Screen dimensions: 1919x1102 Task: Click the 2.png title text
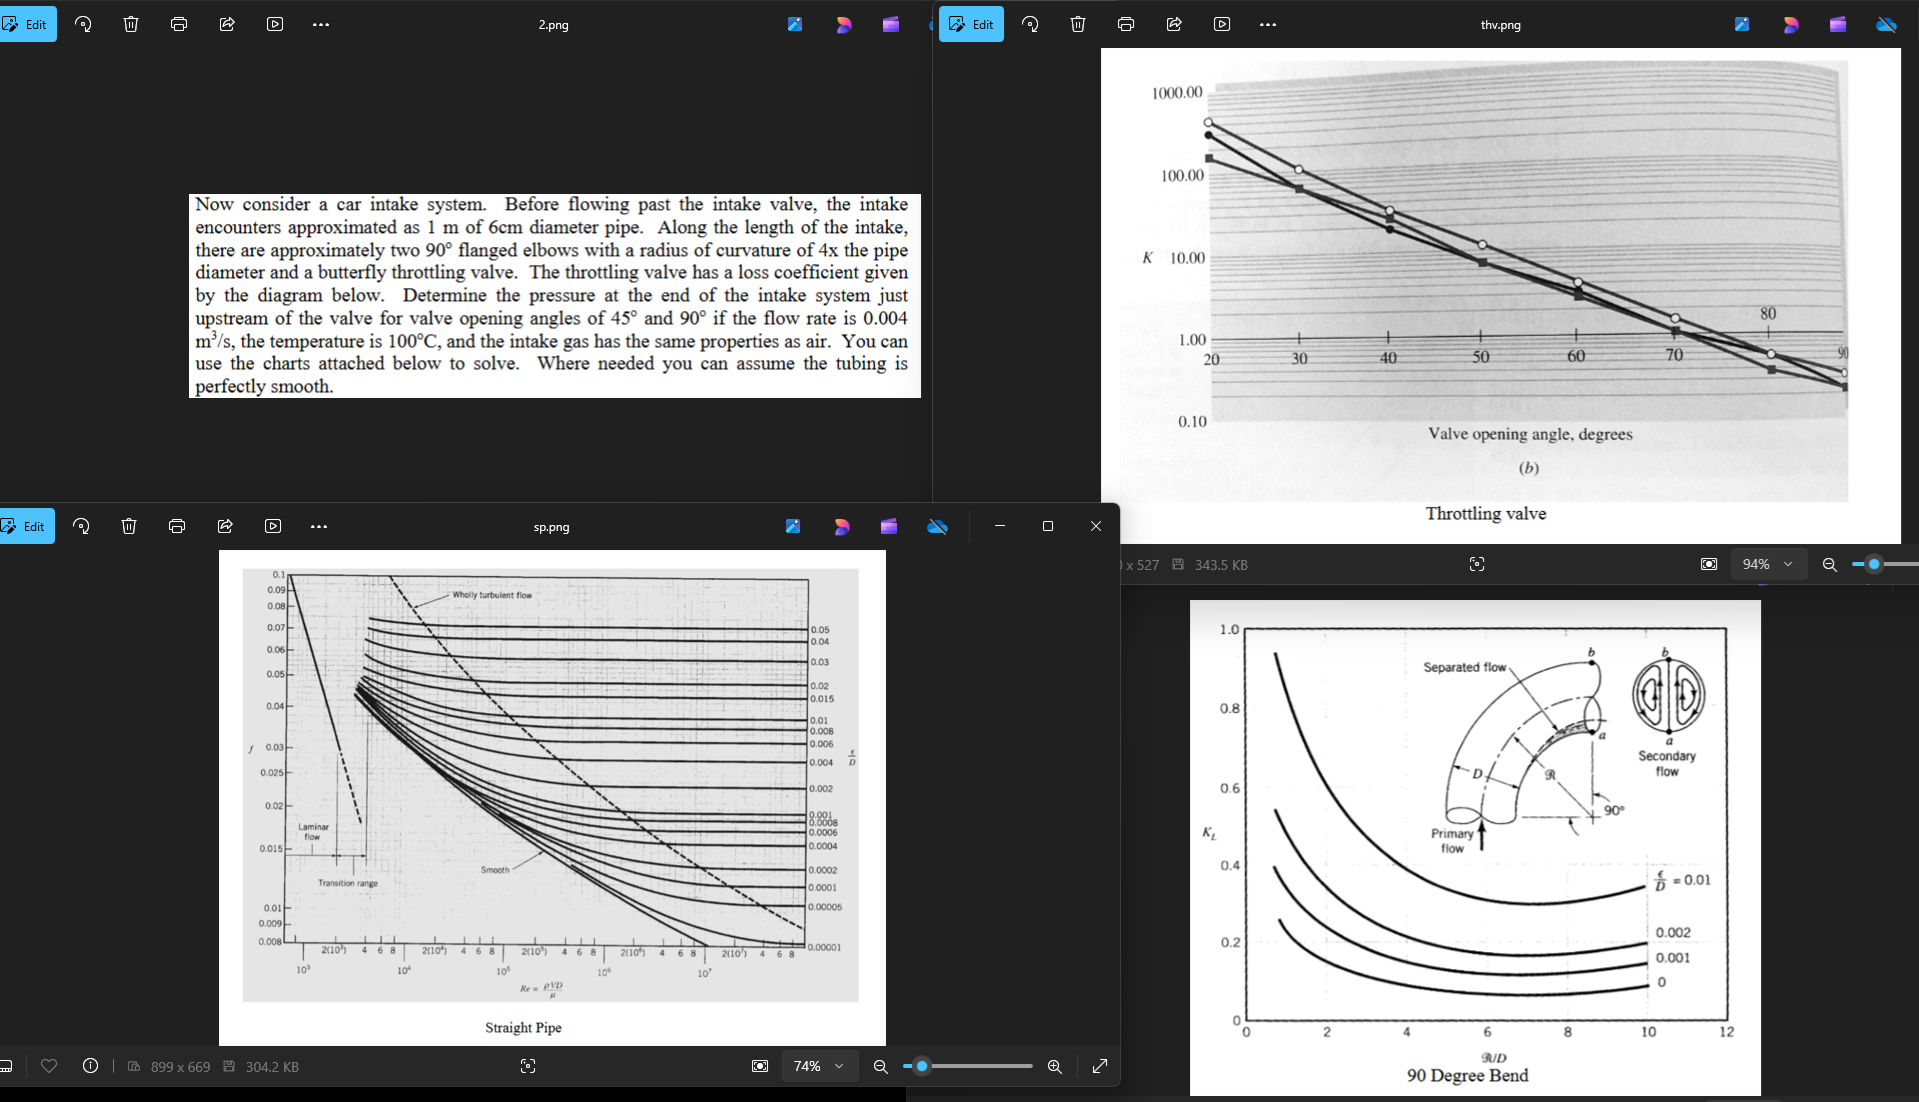point(553,25)
